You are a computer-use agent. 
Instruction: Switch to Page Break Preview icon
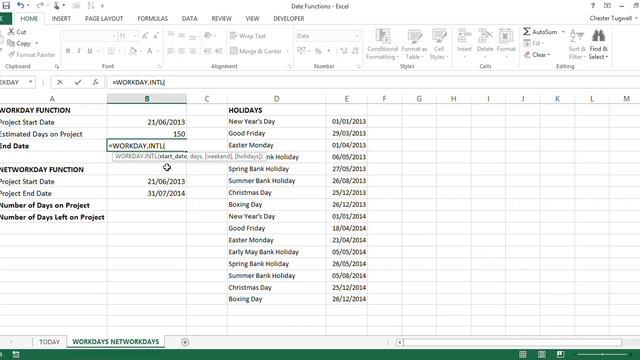click(560, 354)
